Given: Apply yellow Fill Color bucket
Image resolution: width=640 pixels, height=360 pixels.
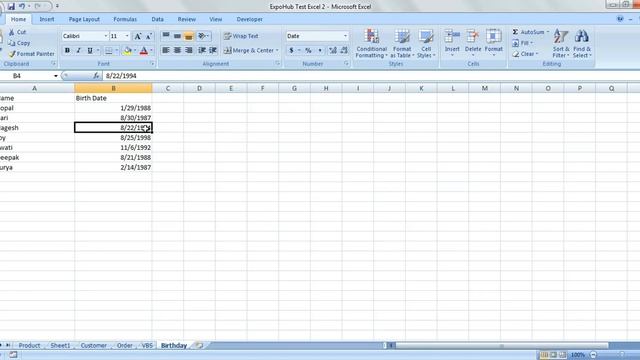Looking at the screenshot, I should click(127, 51).
